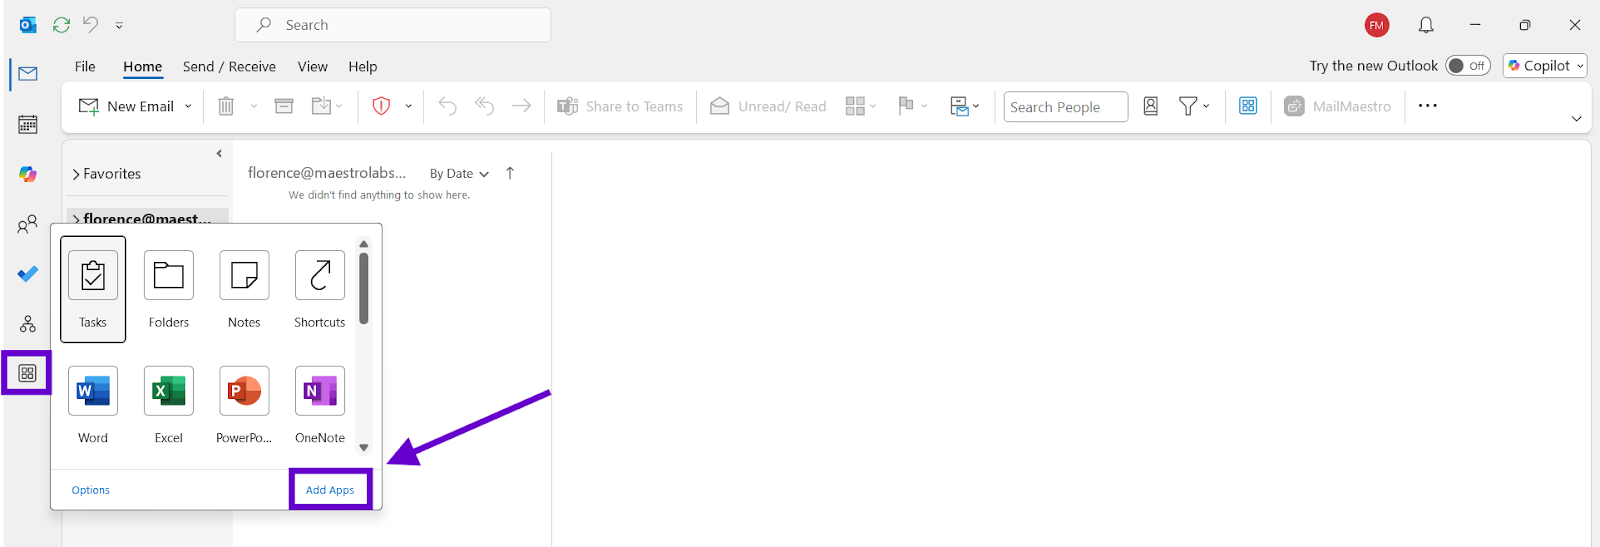Open the Org Explorer sidebar icon
1600x547 pixels.
click(28, 324)
